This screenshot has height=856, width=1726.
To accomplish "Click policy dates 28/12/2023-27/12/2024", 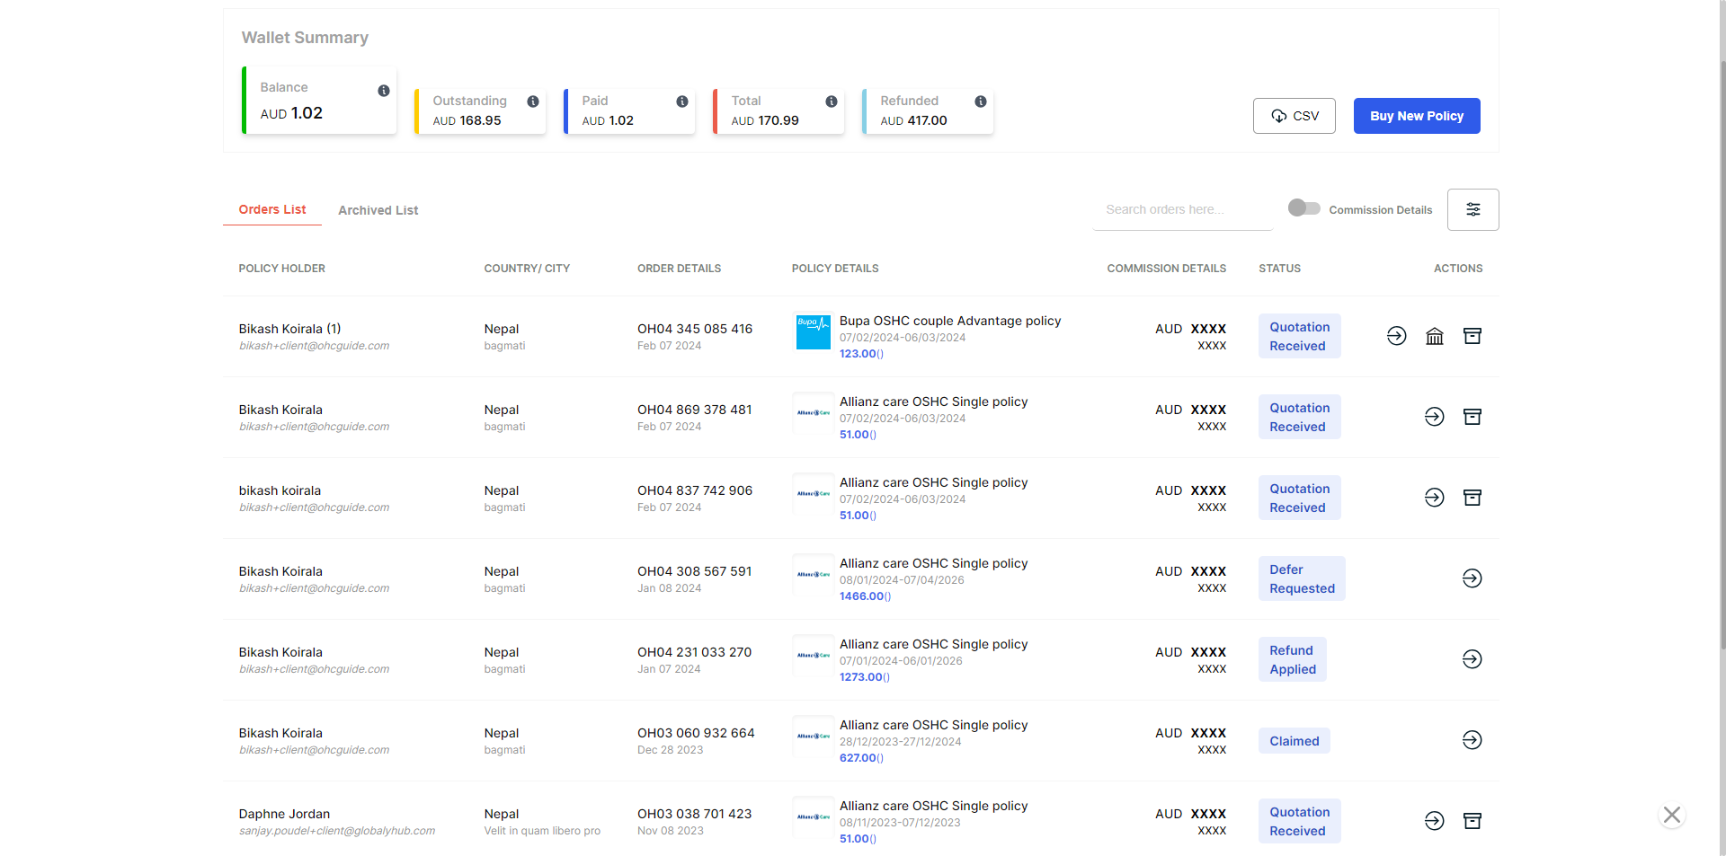I will pos(900,742).
